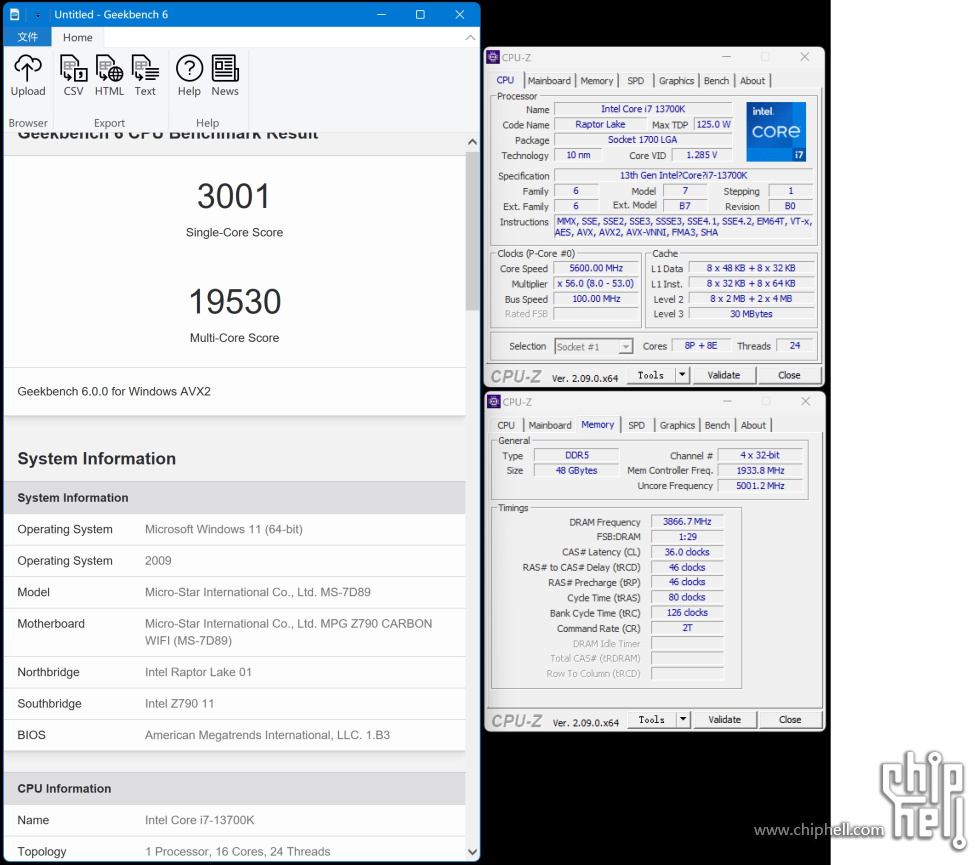Click the Max TDP 125.0 W value
This screenshot has width=980, height=865.
pos(713,124)
